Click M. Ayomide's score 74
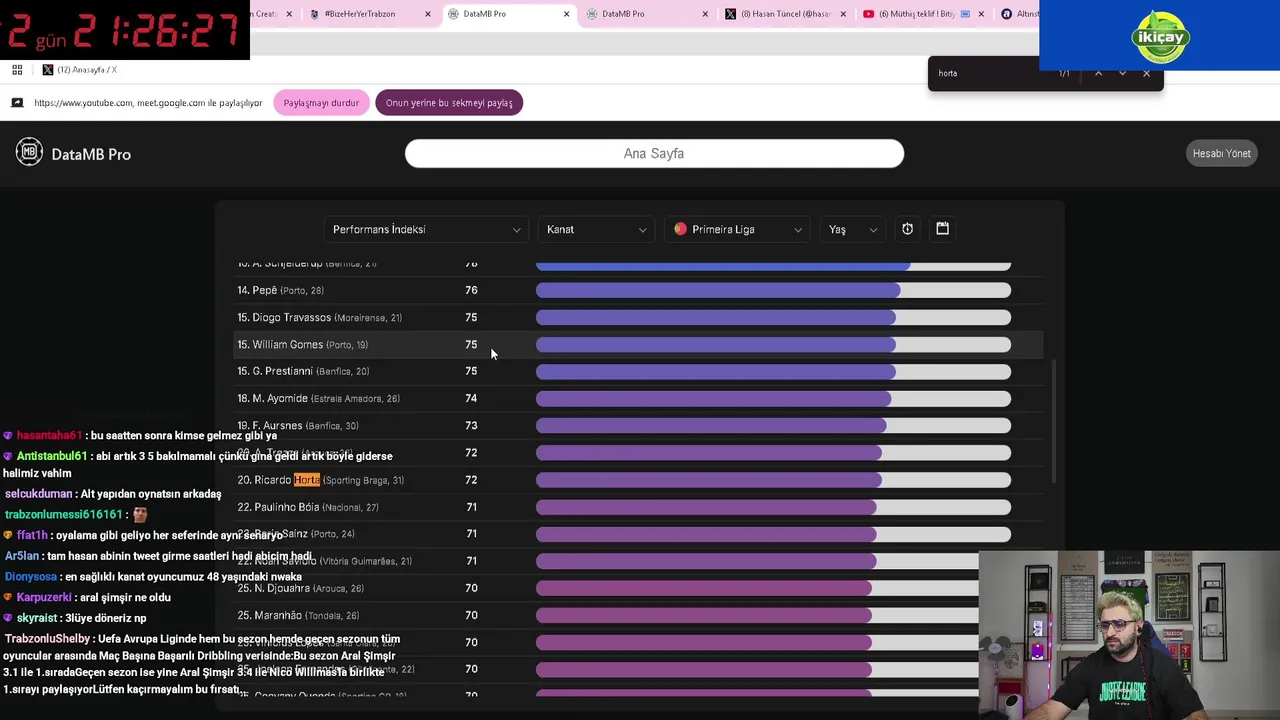1280x720 pixels. [x=471, y=398]
